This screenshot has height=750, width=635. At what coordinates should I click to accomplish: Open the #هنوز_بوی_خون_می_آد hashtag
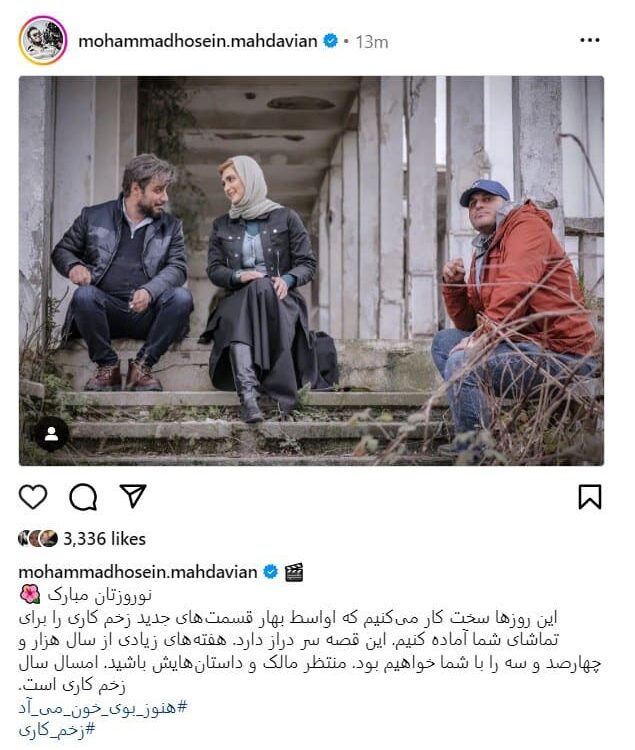click(x=103, y=707)
